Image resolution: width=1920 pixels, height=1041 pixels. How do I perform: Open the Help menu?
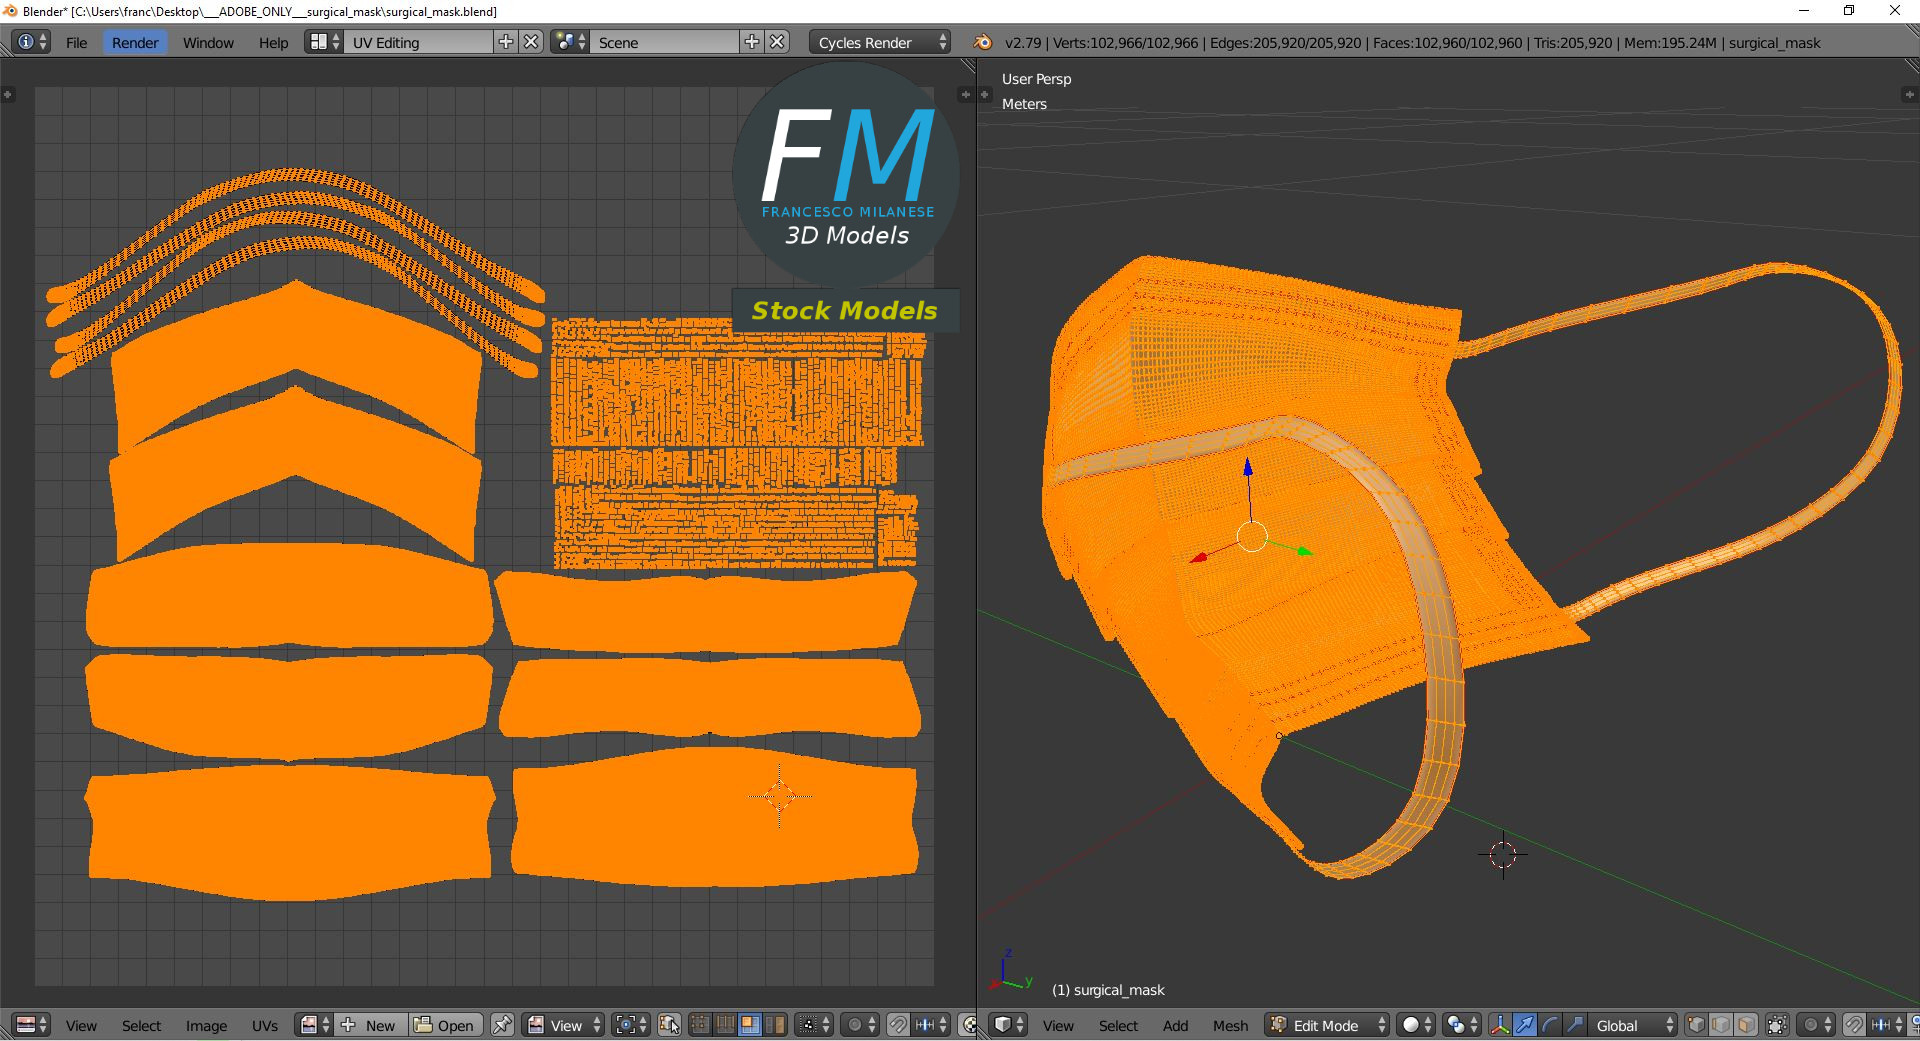tap(273, 42)
